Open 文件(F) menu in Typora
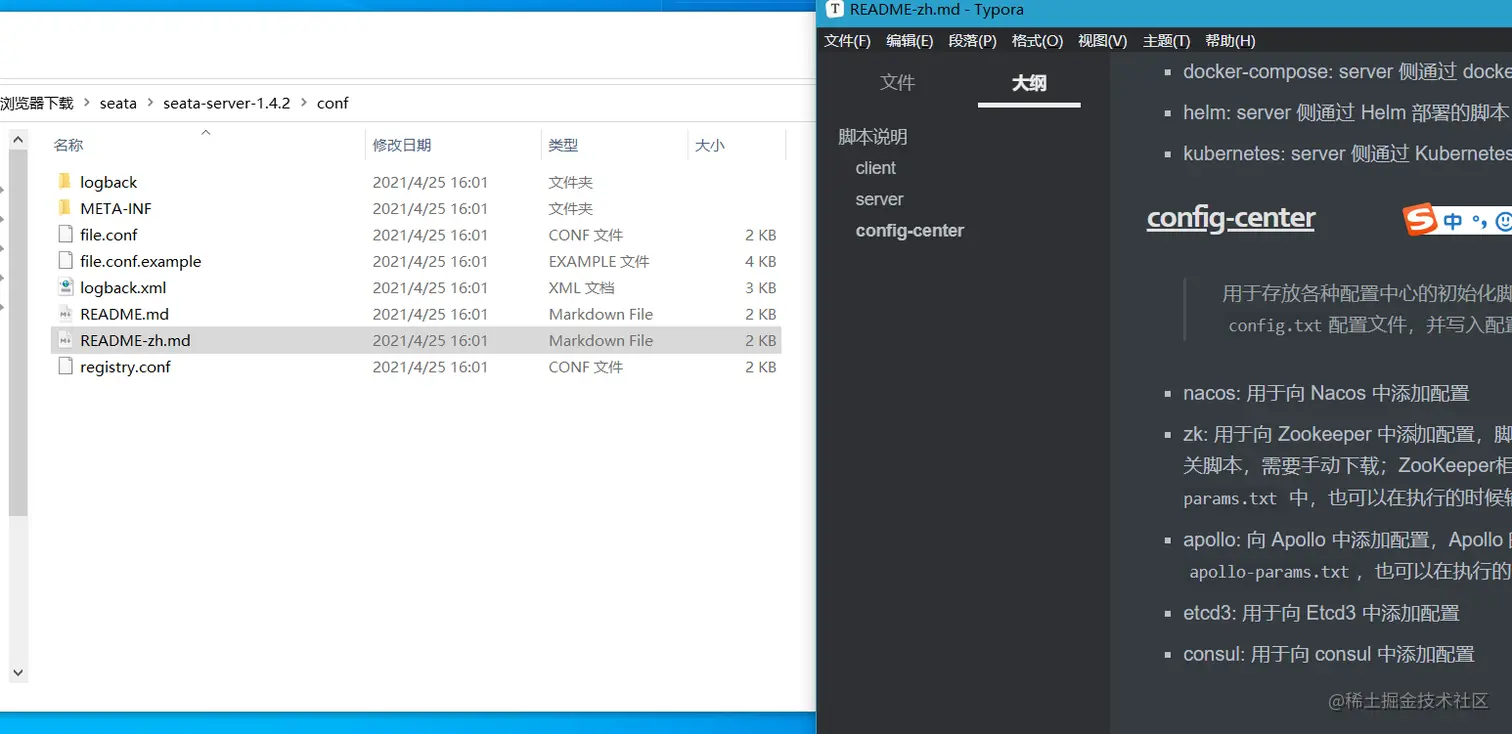Image resolution: width=1512 pixels, height=734 pixels. point(847,41)
